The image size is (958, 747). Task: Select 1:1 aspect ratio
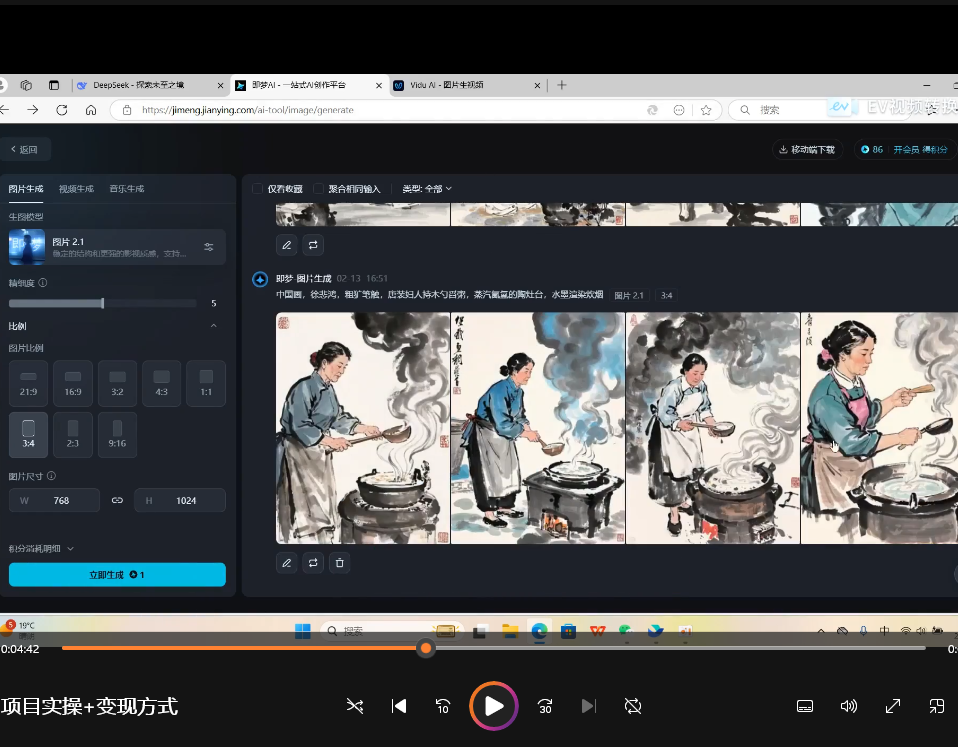pos(207,384)
